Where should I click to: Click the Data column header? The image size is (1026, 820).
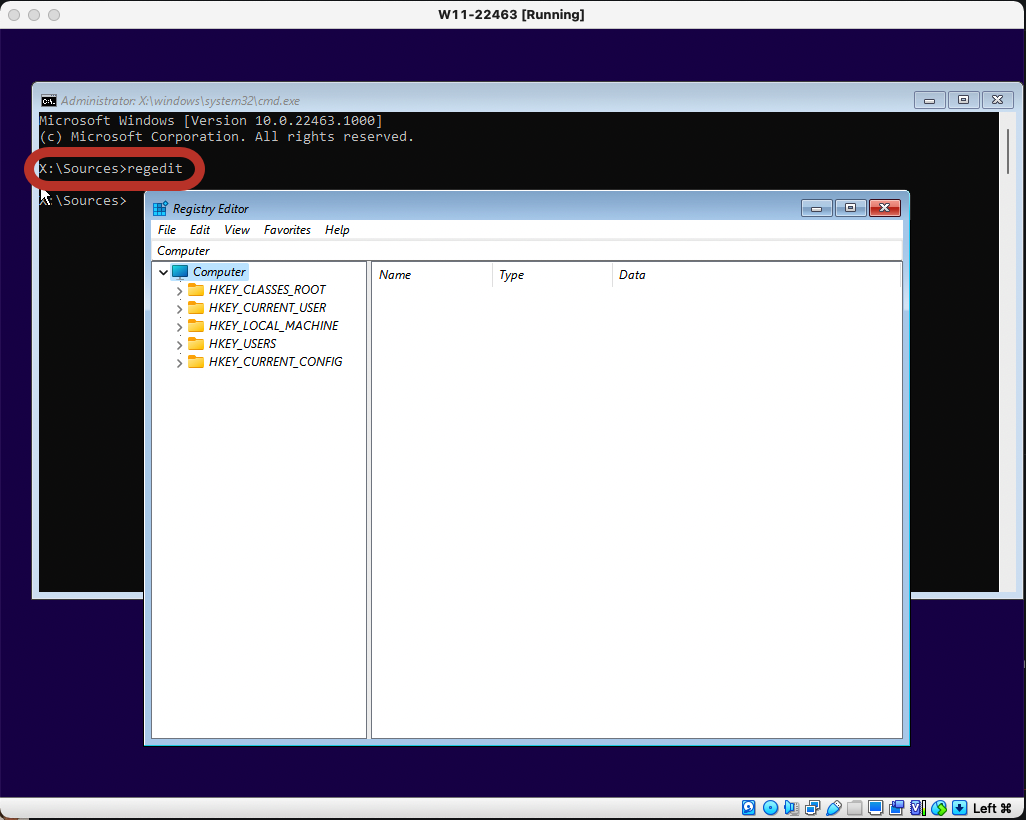756,275
